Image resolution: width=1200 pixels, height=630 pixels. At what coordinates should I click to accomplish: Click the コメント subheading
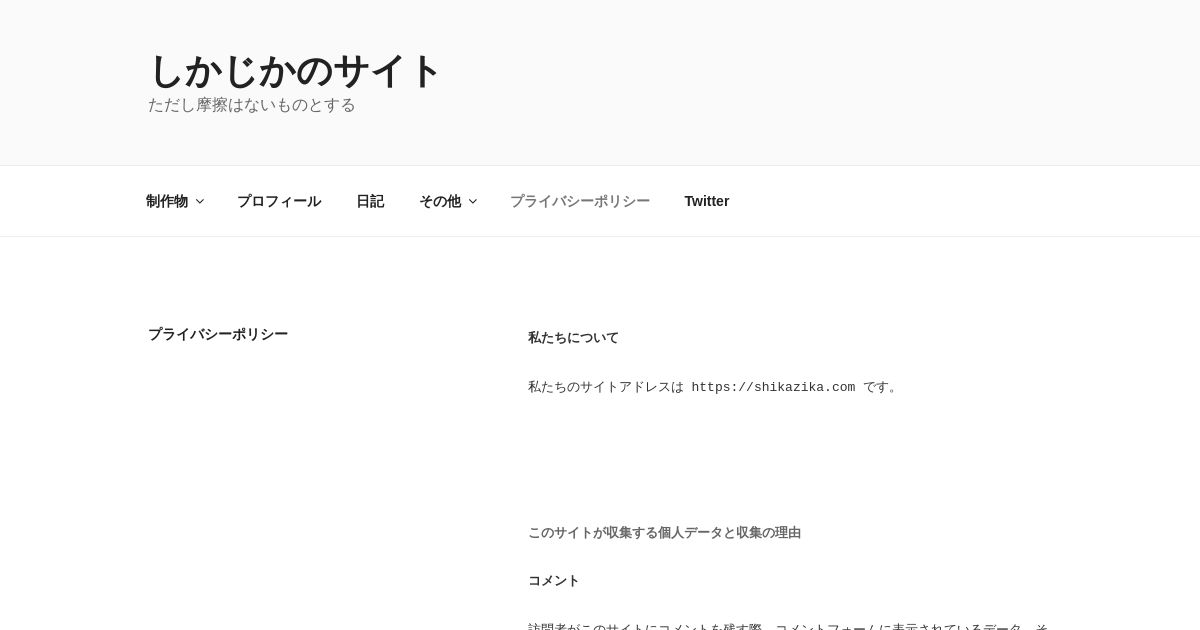point(554,581)
